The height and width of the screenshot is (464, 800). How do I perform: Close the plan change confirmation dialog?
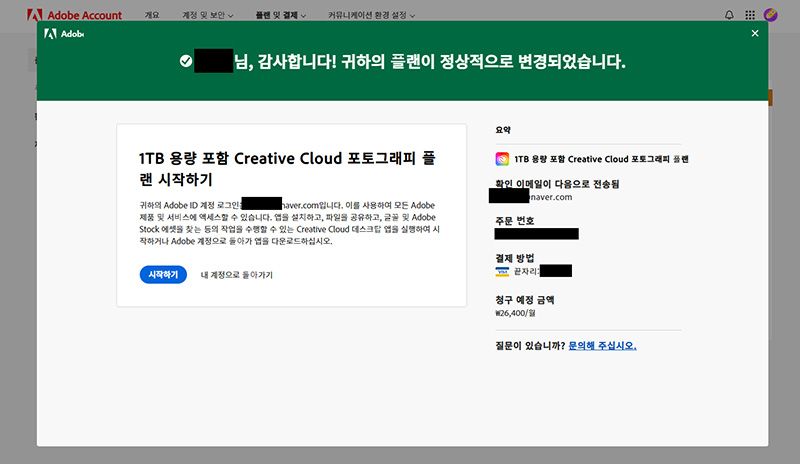point(755,33)
